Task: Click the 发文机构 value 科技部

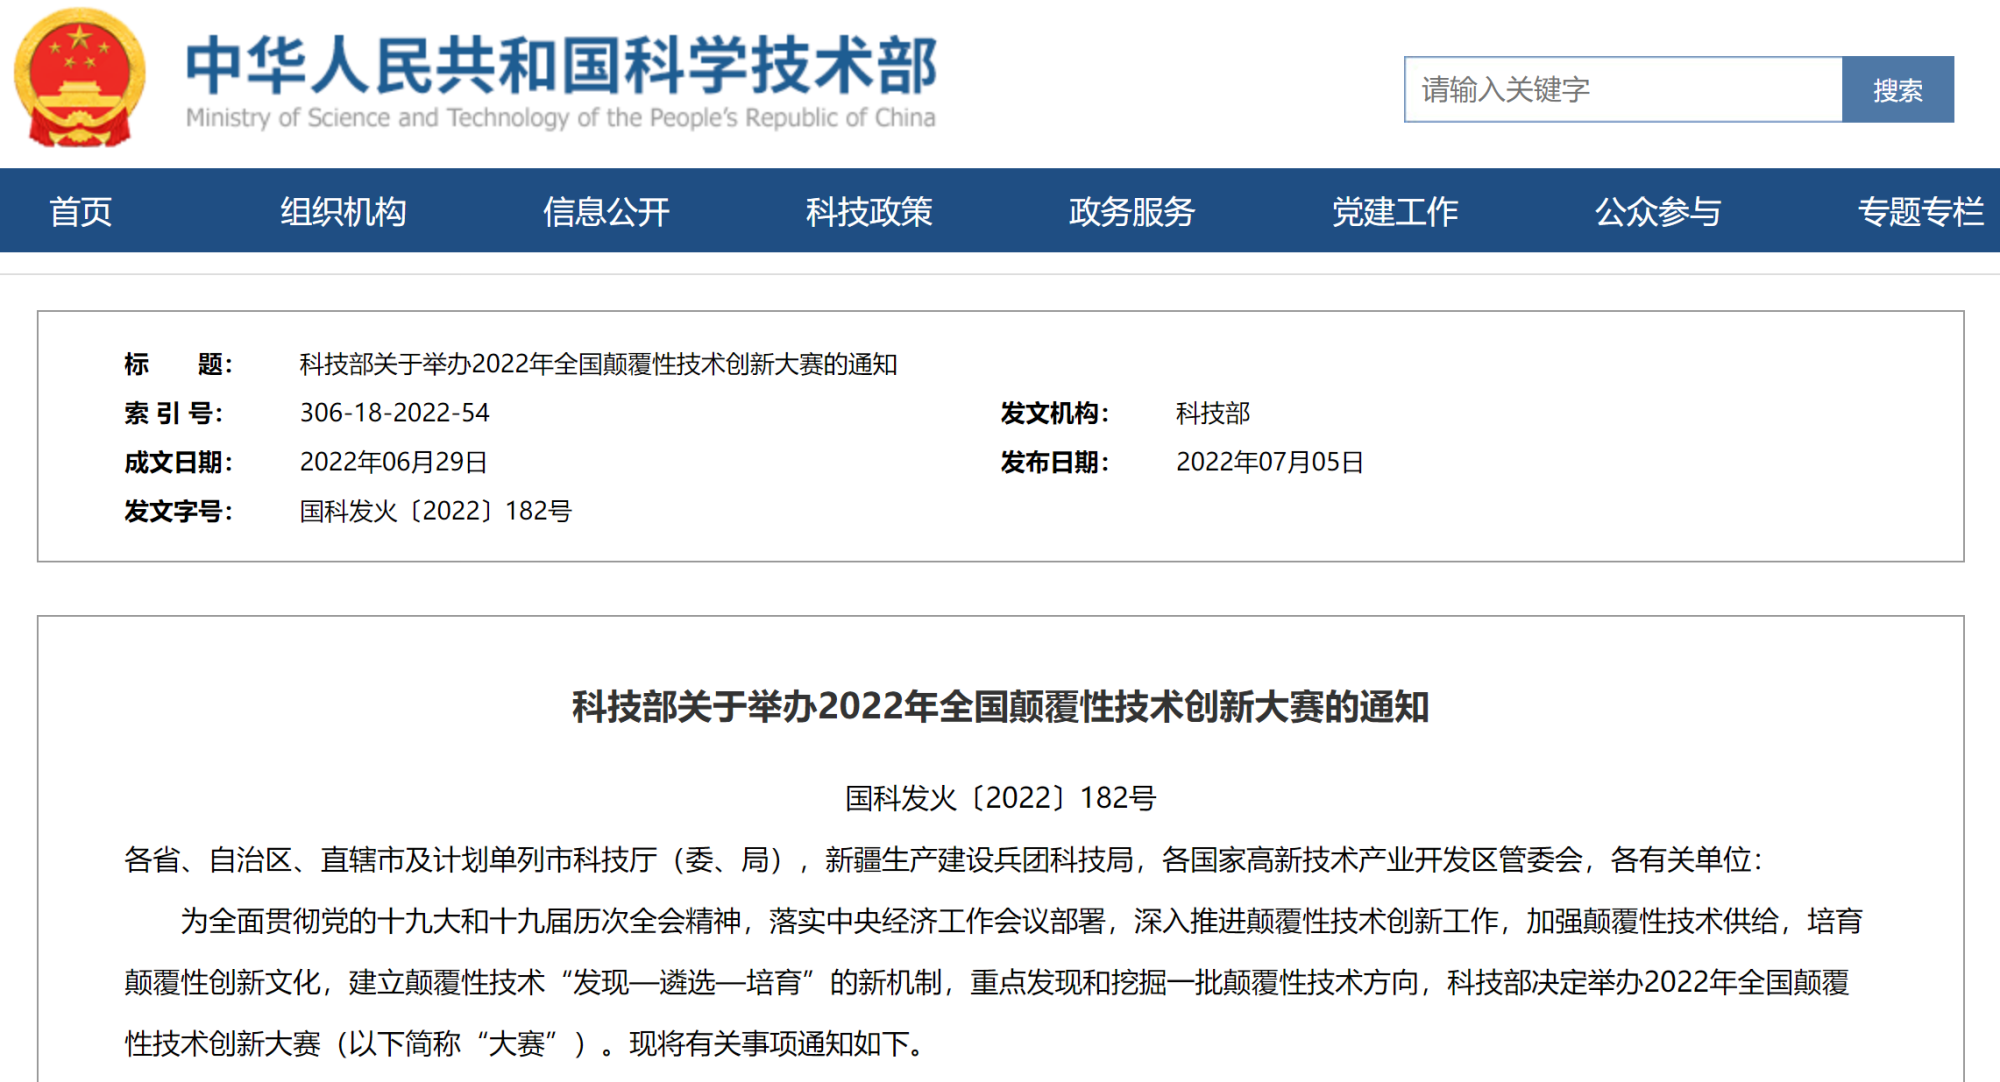Action: (1212, 412)
